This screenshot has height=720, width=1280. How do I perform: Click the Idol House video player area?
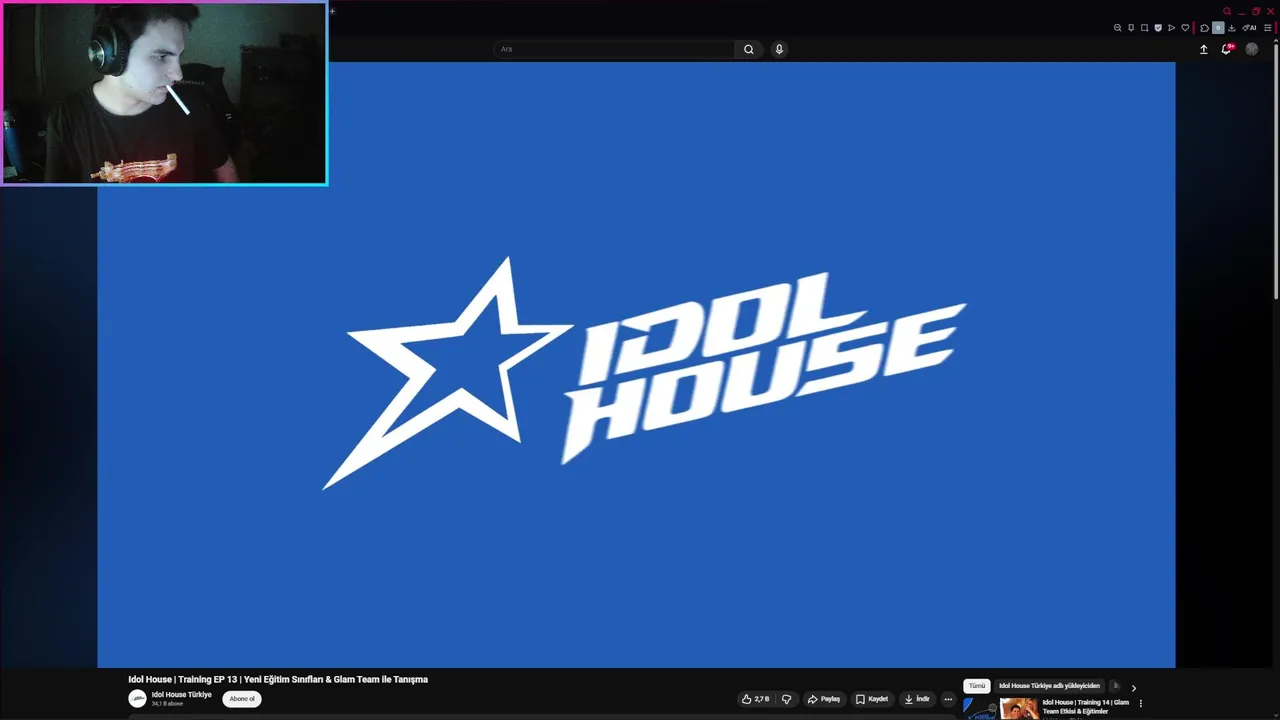[x=636, y=365]
